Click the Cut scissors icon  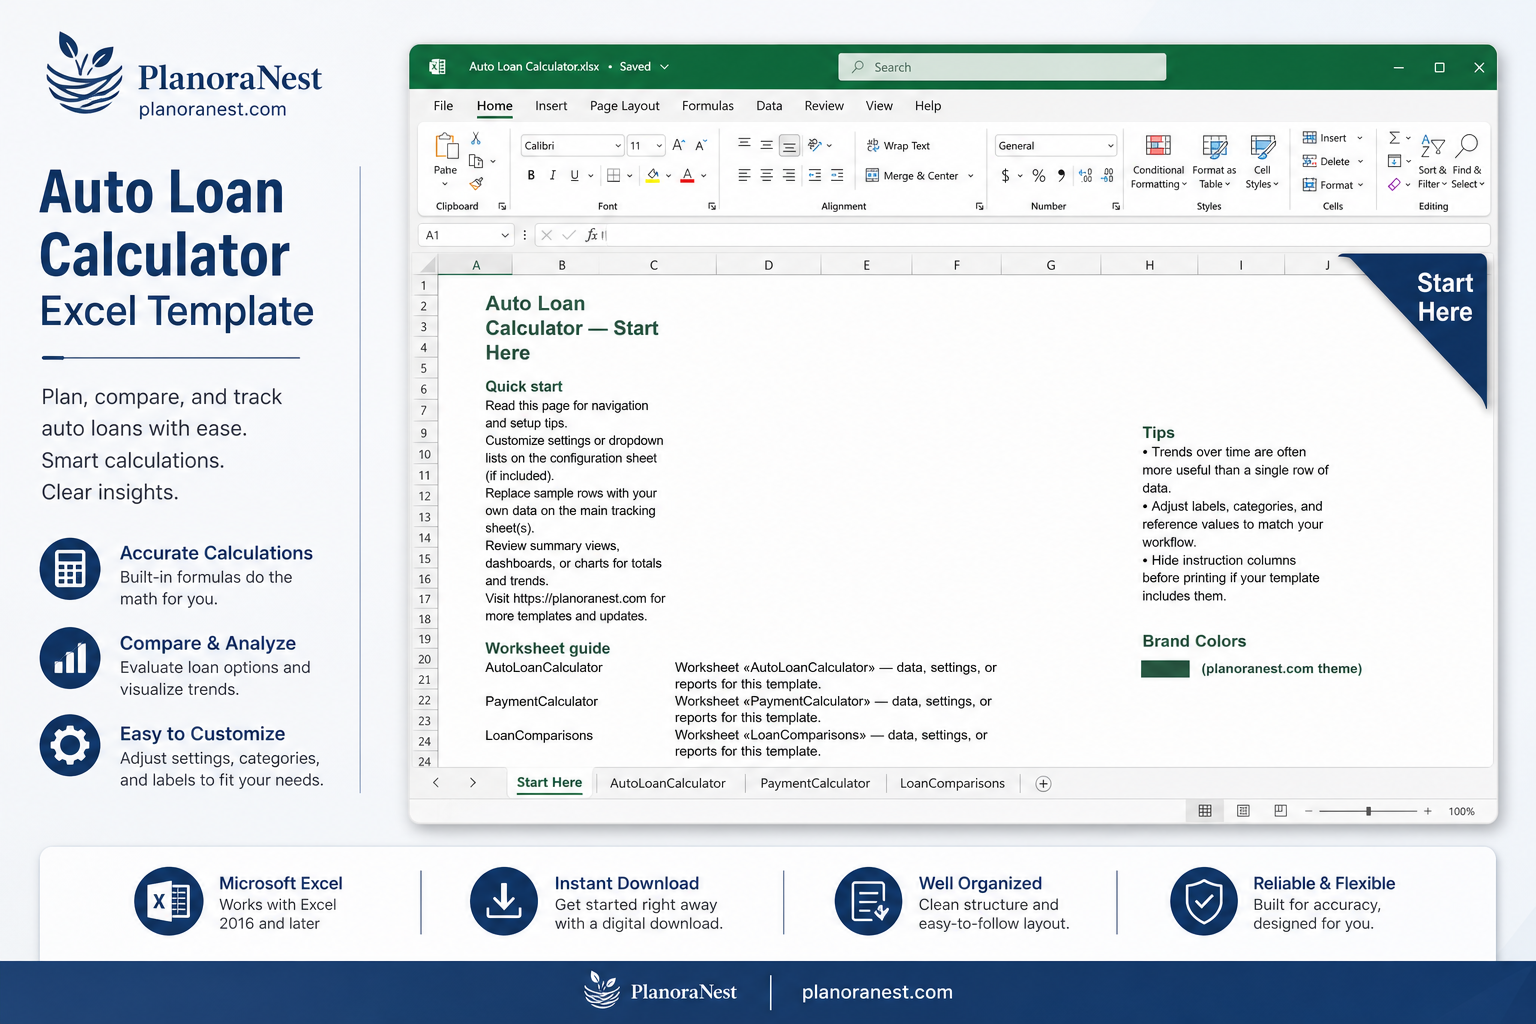[x=476, y=138]
